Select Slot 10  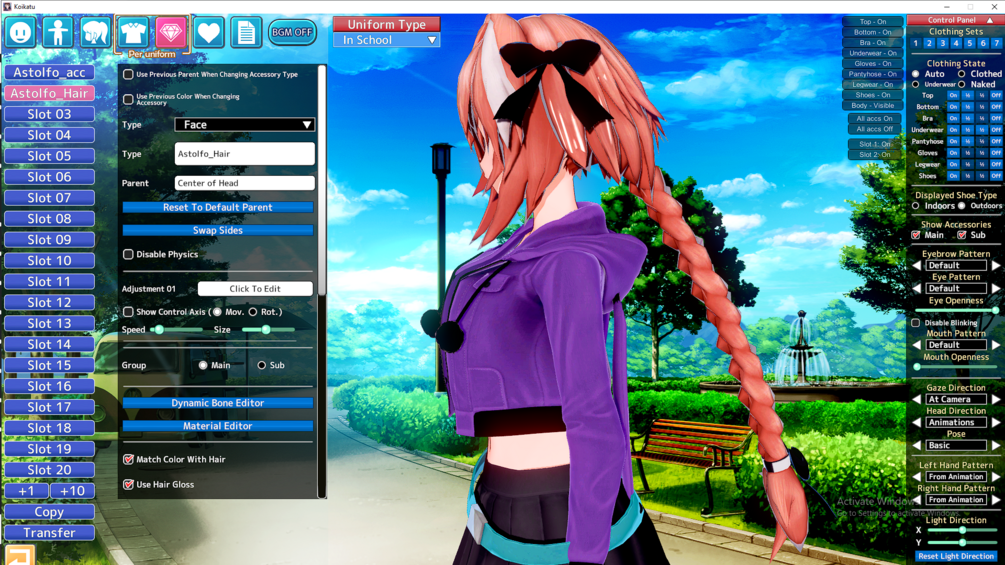[x=49, y=261]
